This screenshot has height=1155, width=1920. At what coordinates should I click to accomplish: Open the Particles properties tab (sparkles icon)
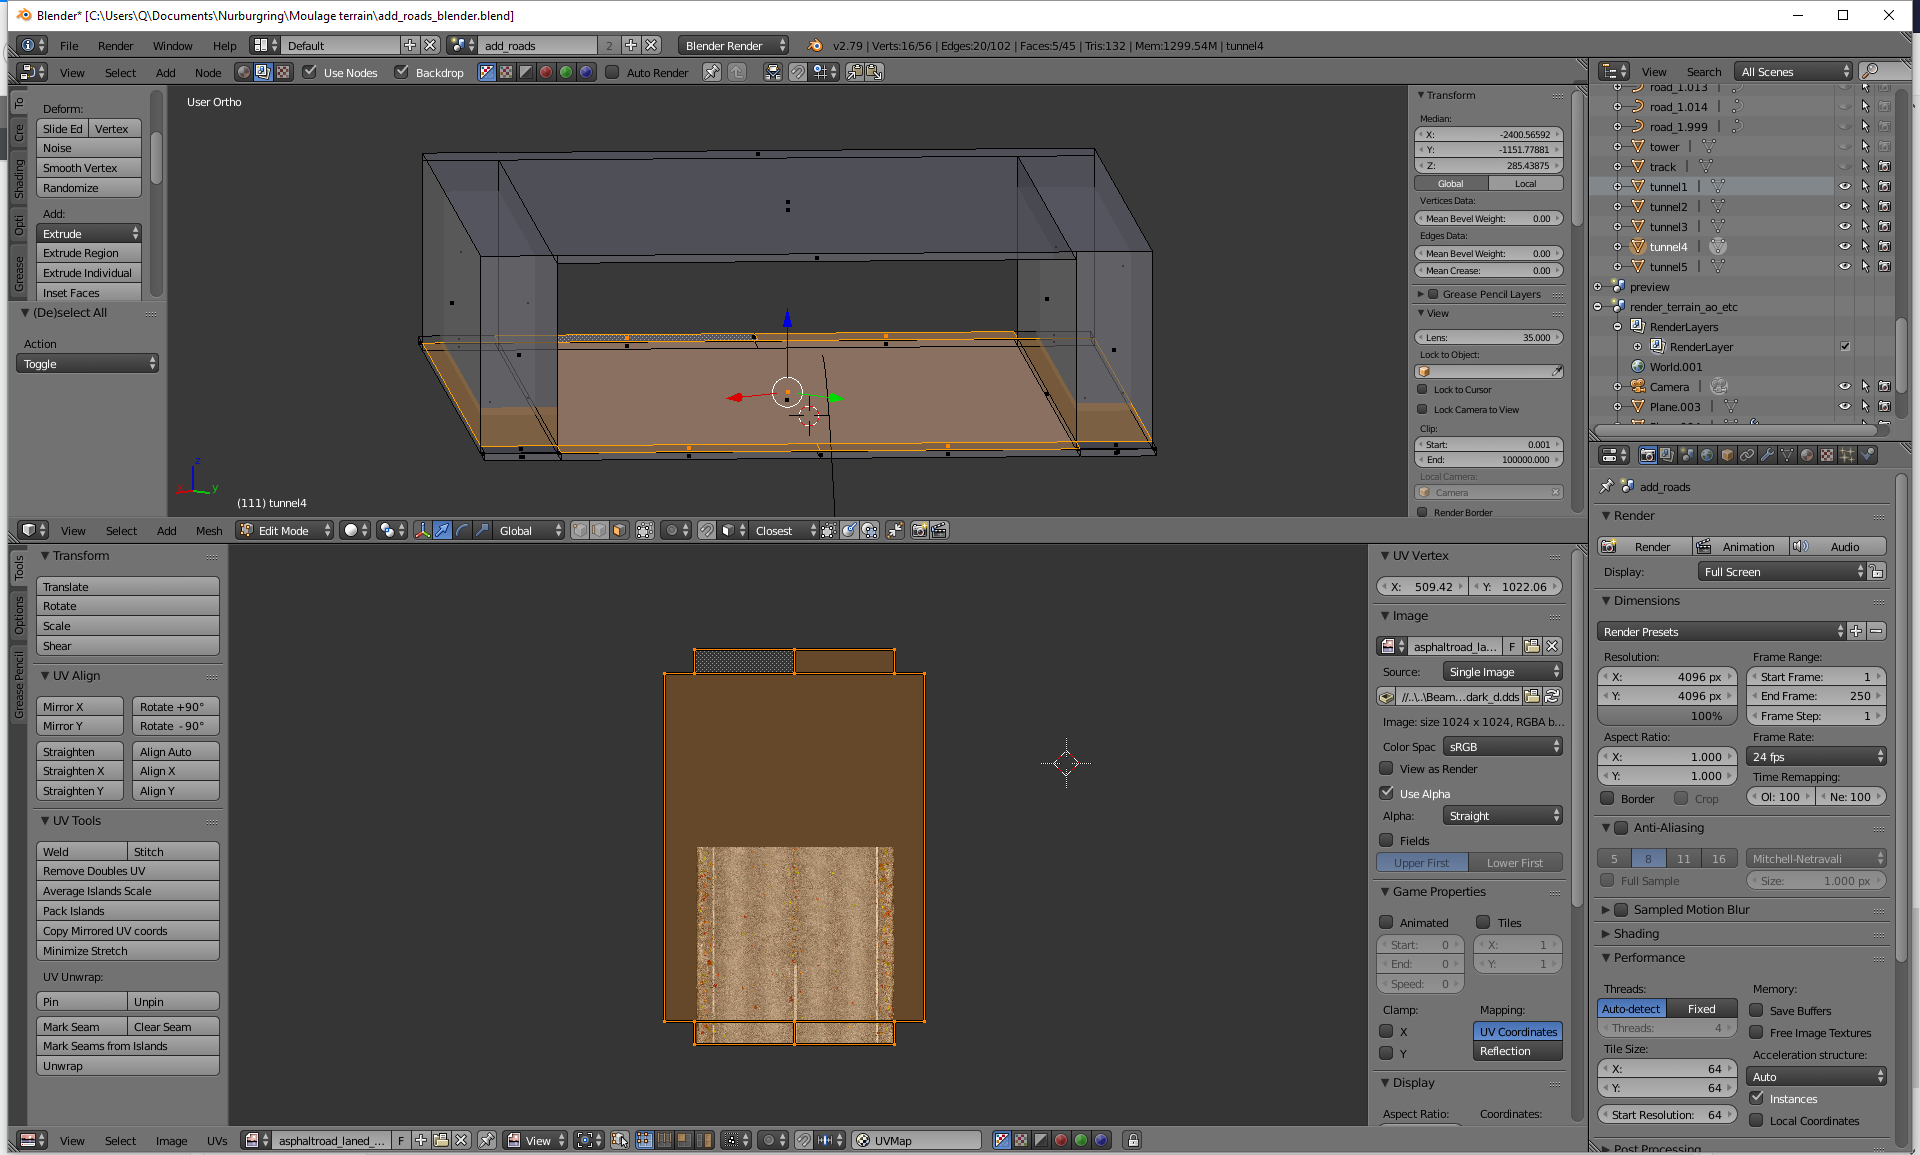point(1847,455)
